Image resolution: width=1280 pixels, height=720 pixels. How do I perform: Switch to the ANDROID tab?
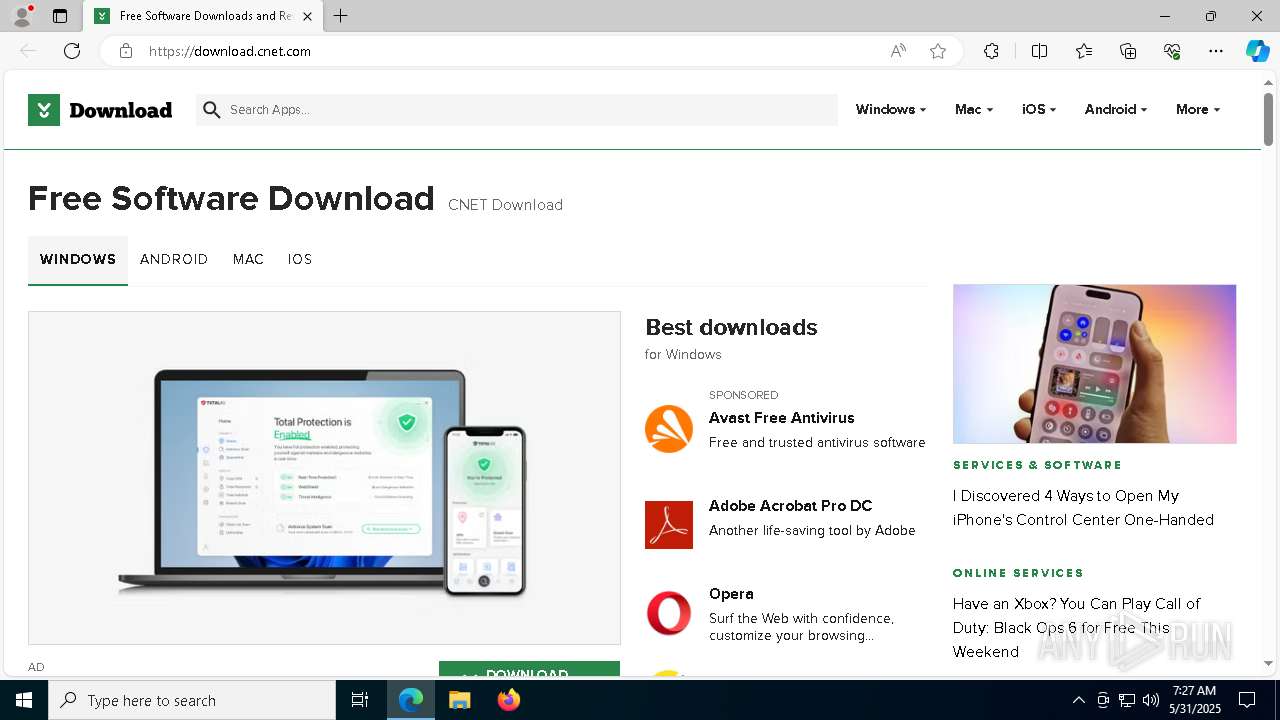[174, 259]
